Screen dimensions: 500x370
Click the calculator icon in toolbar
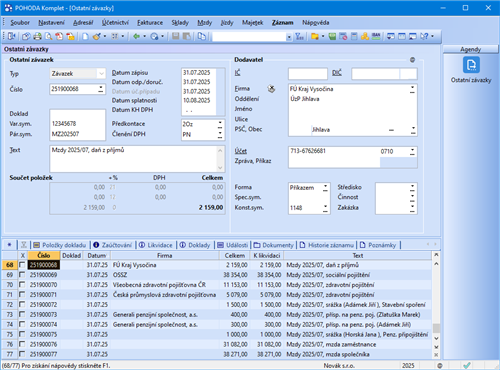click(354, 36)
